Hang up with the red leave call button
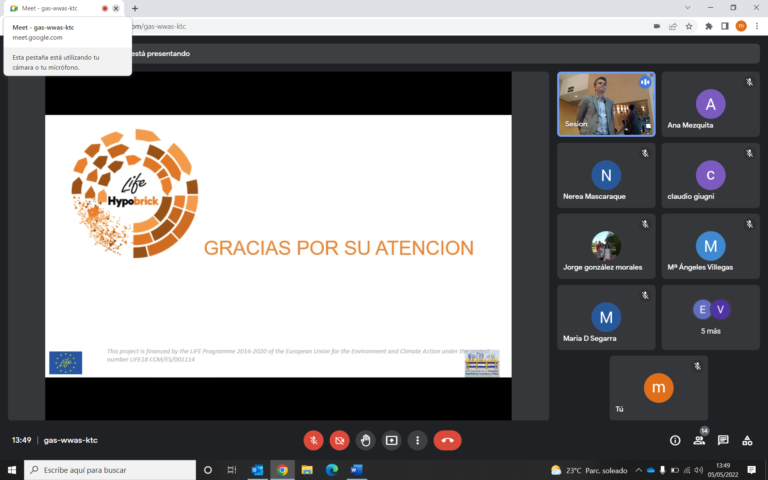This screenshot has height=480, width=768. point(447,440)
